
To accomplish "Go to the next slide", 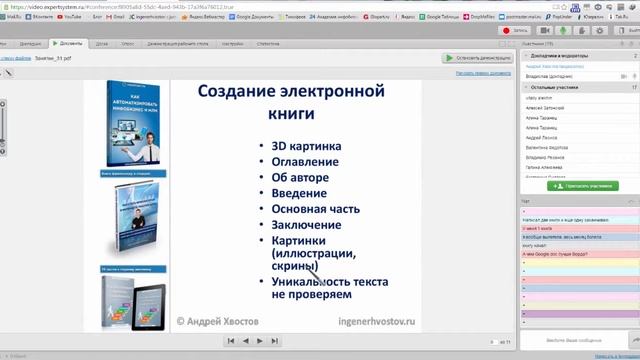I will click(260, 341).
